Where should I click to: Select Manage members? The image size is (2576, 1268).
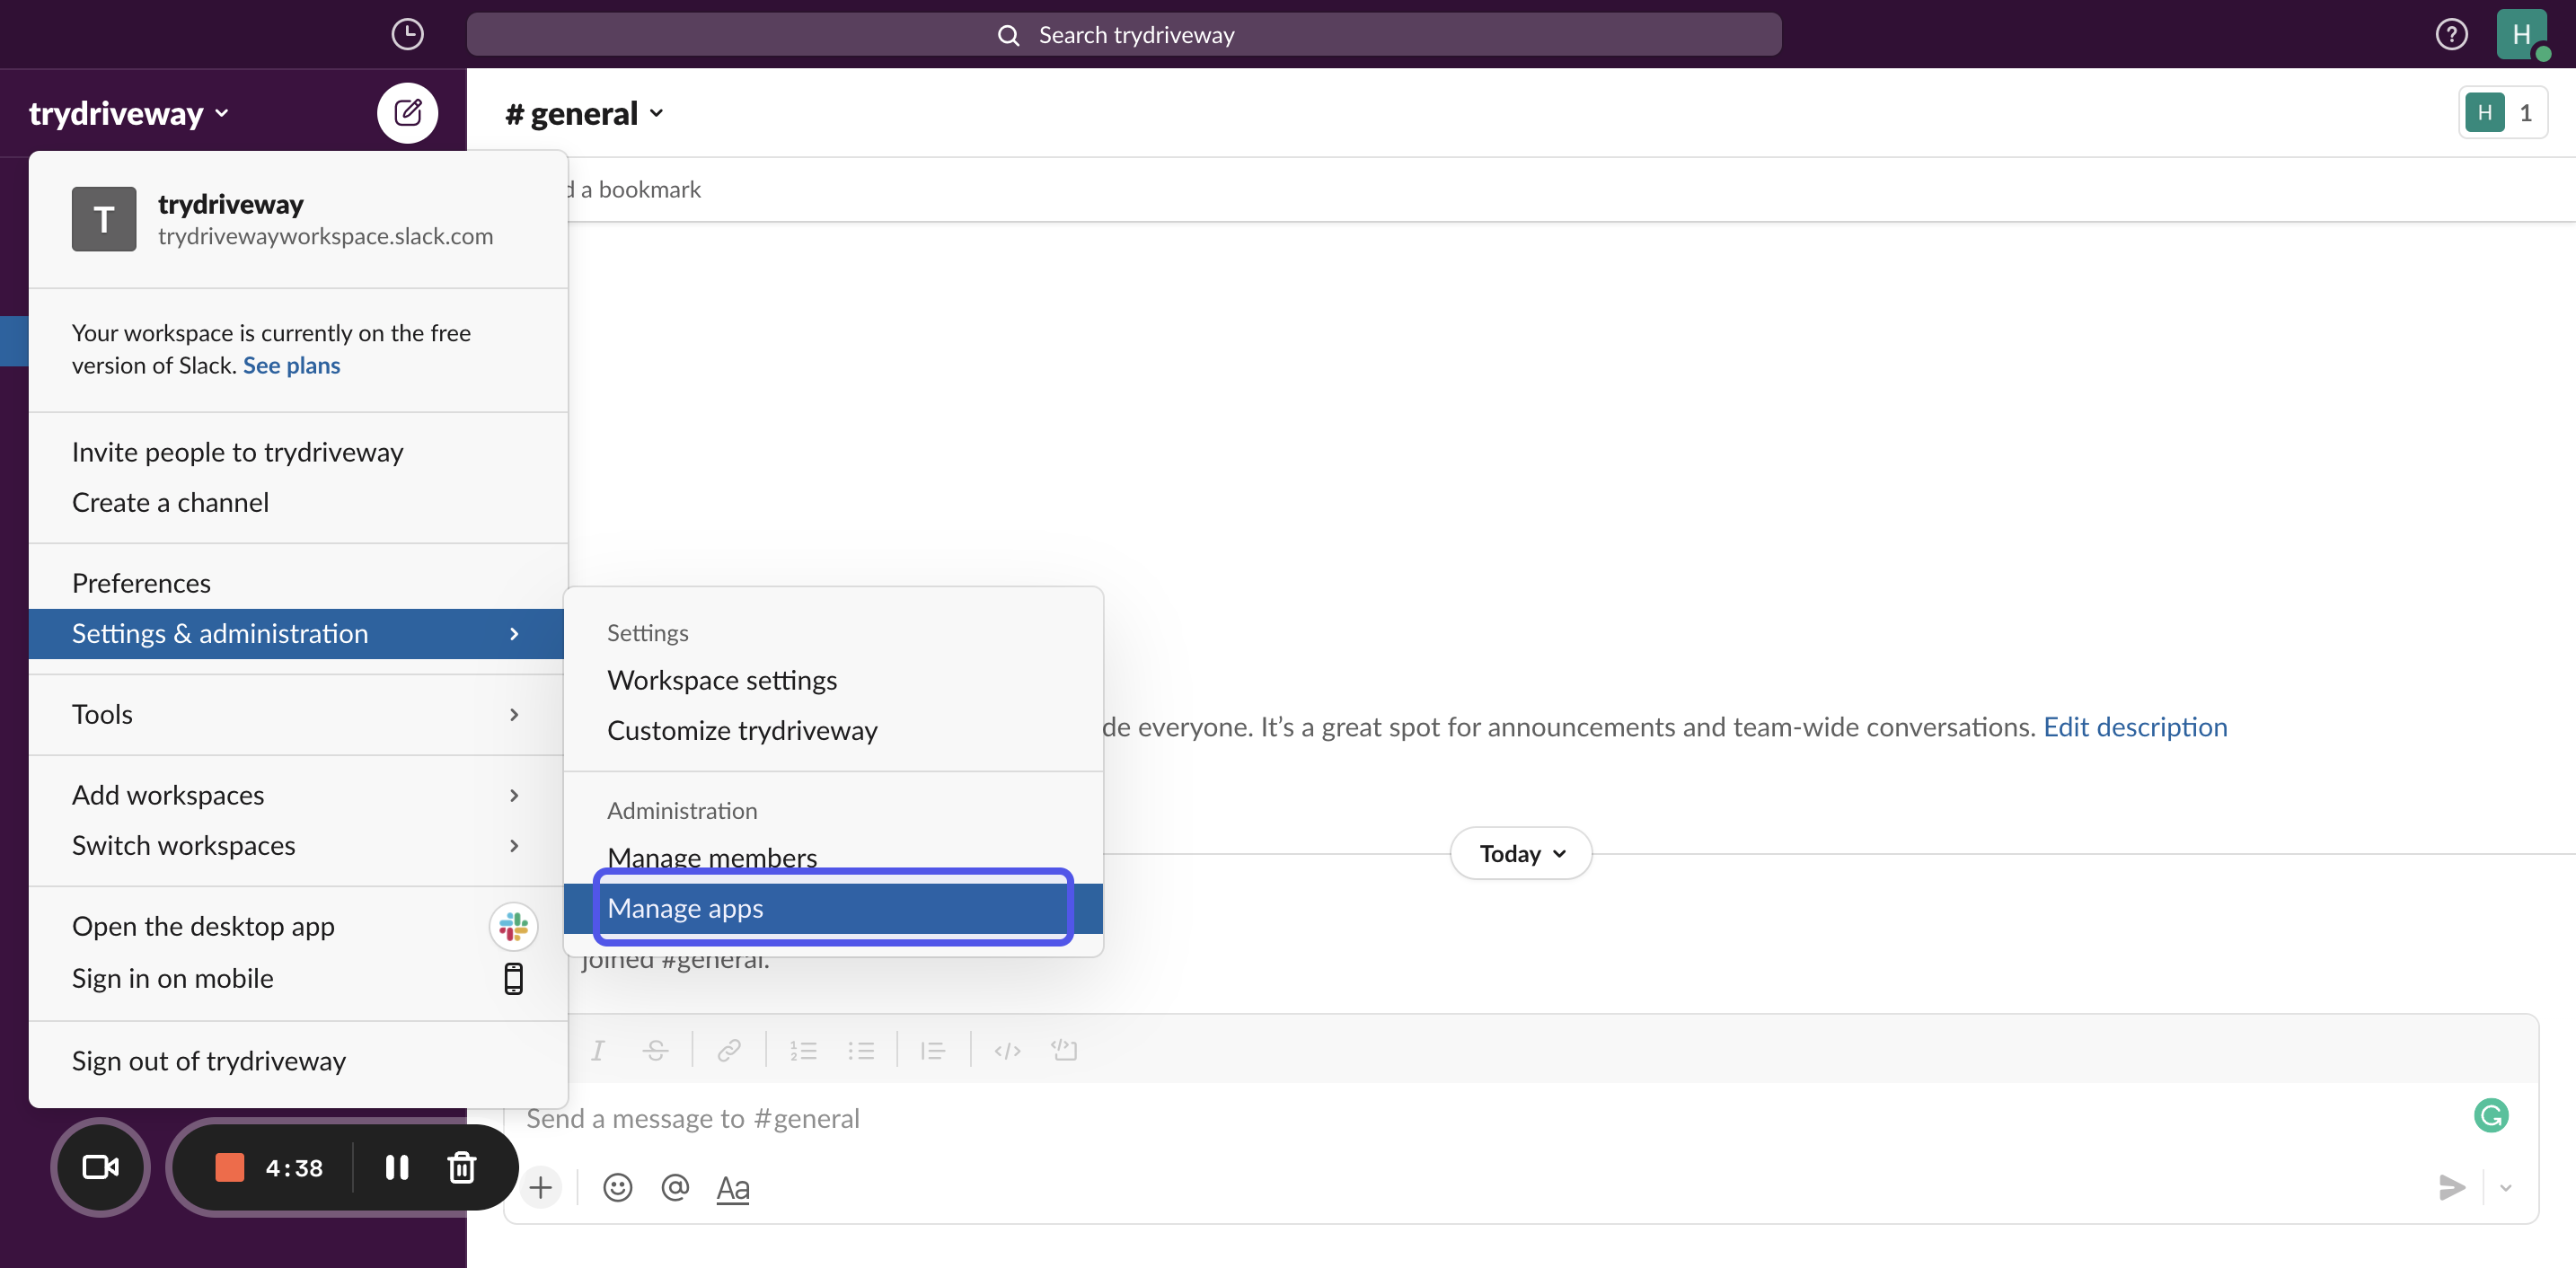[x=833, y=857]
